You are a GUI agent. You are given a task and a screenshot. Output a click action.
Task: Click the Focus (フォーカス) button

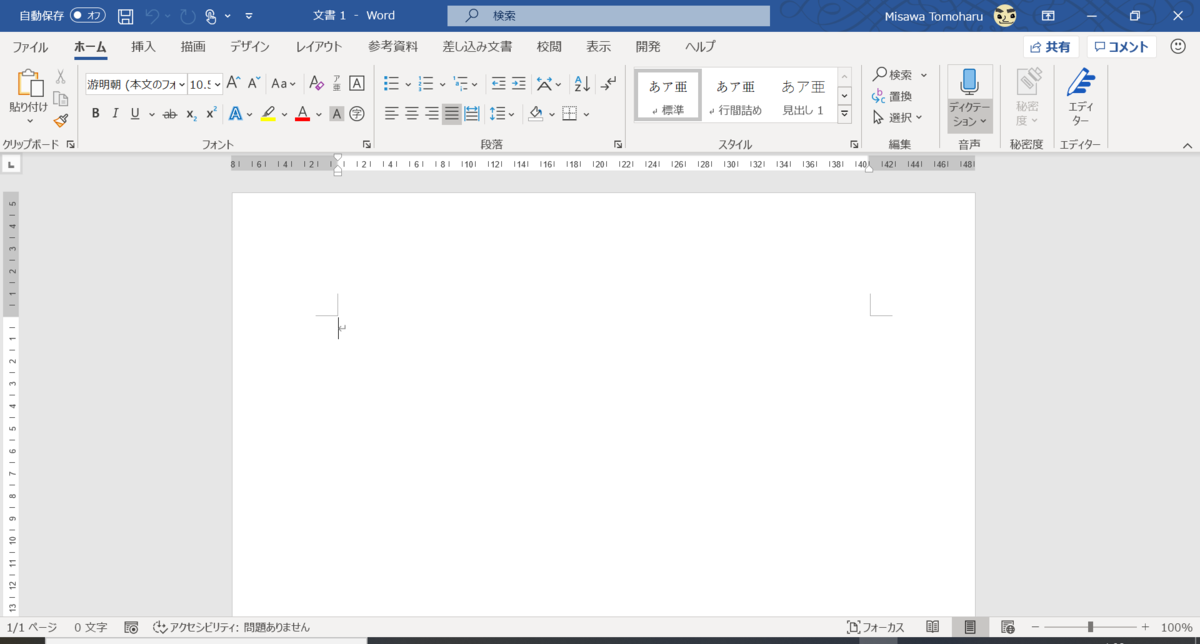(x=876, y=627)
